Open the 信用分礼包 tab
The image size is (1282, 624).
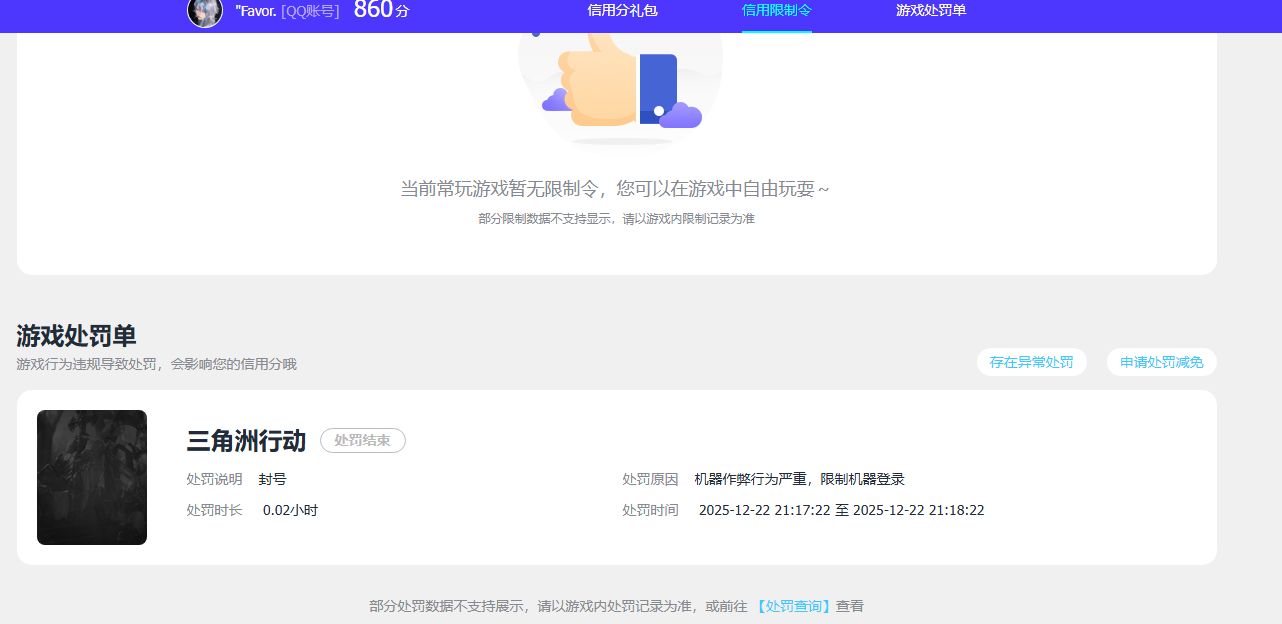pos(622,11)
